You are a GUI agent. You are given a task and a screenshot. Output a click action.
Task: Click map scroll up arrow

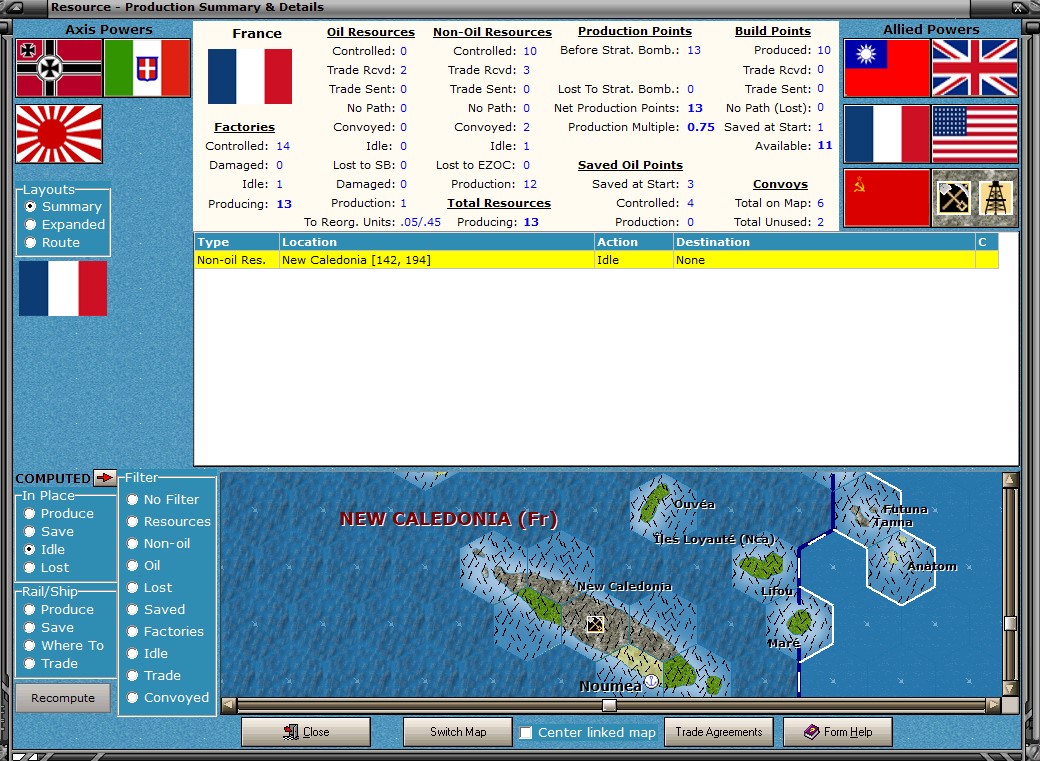tap(1010, 479)
